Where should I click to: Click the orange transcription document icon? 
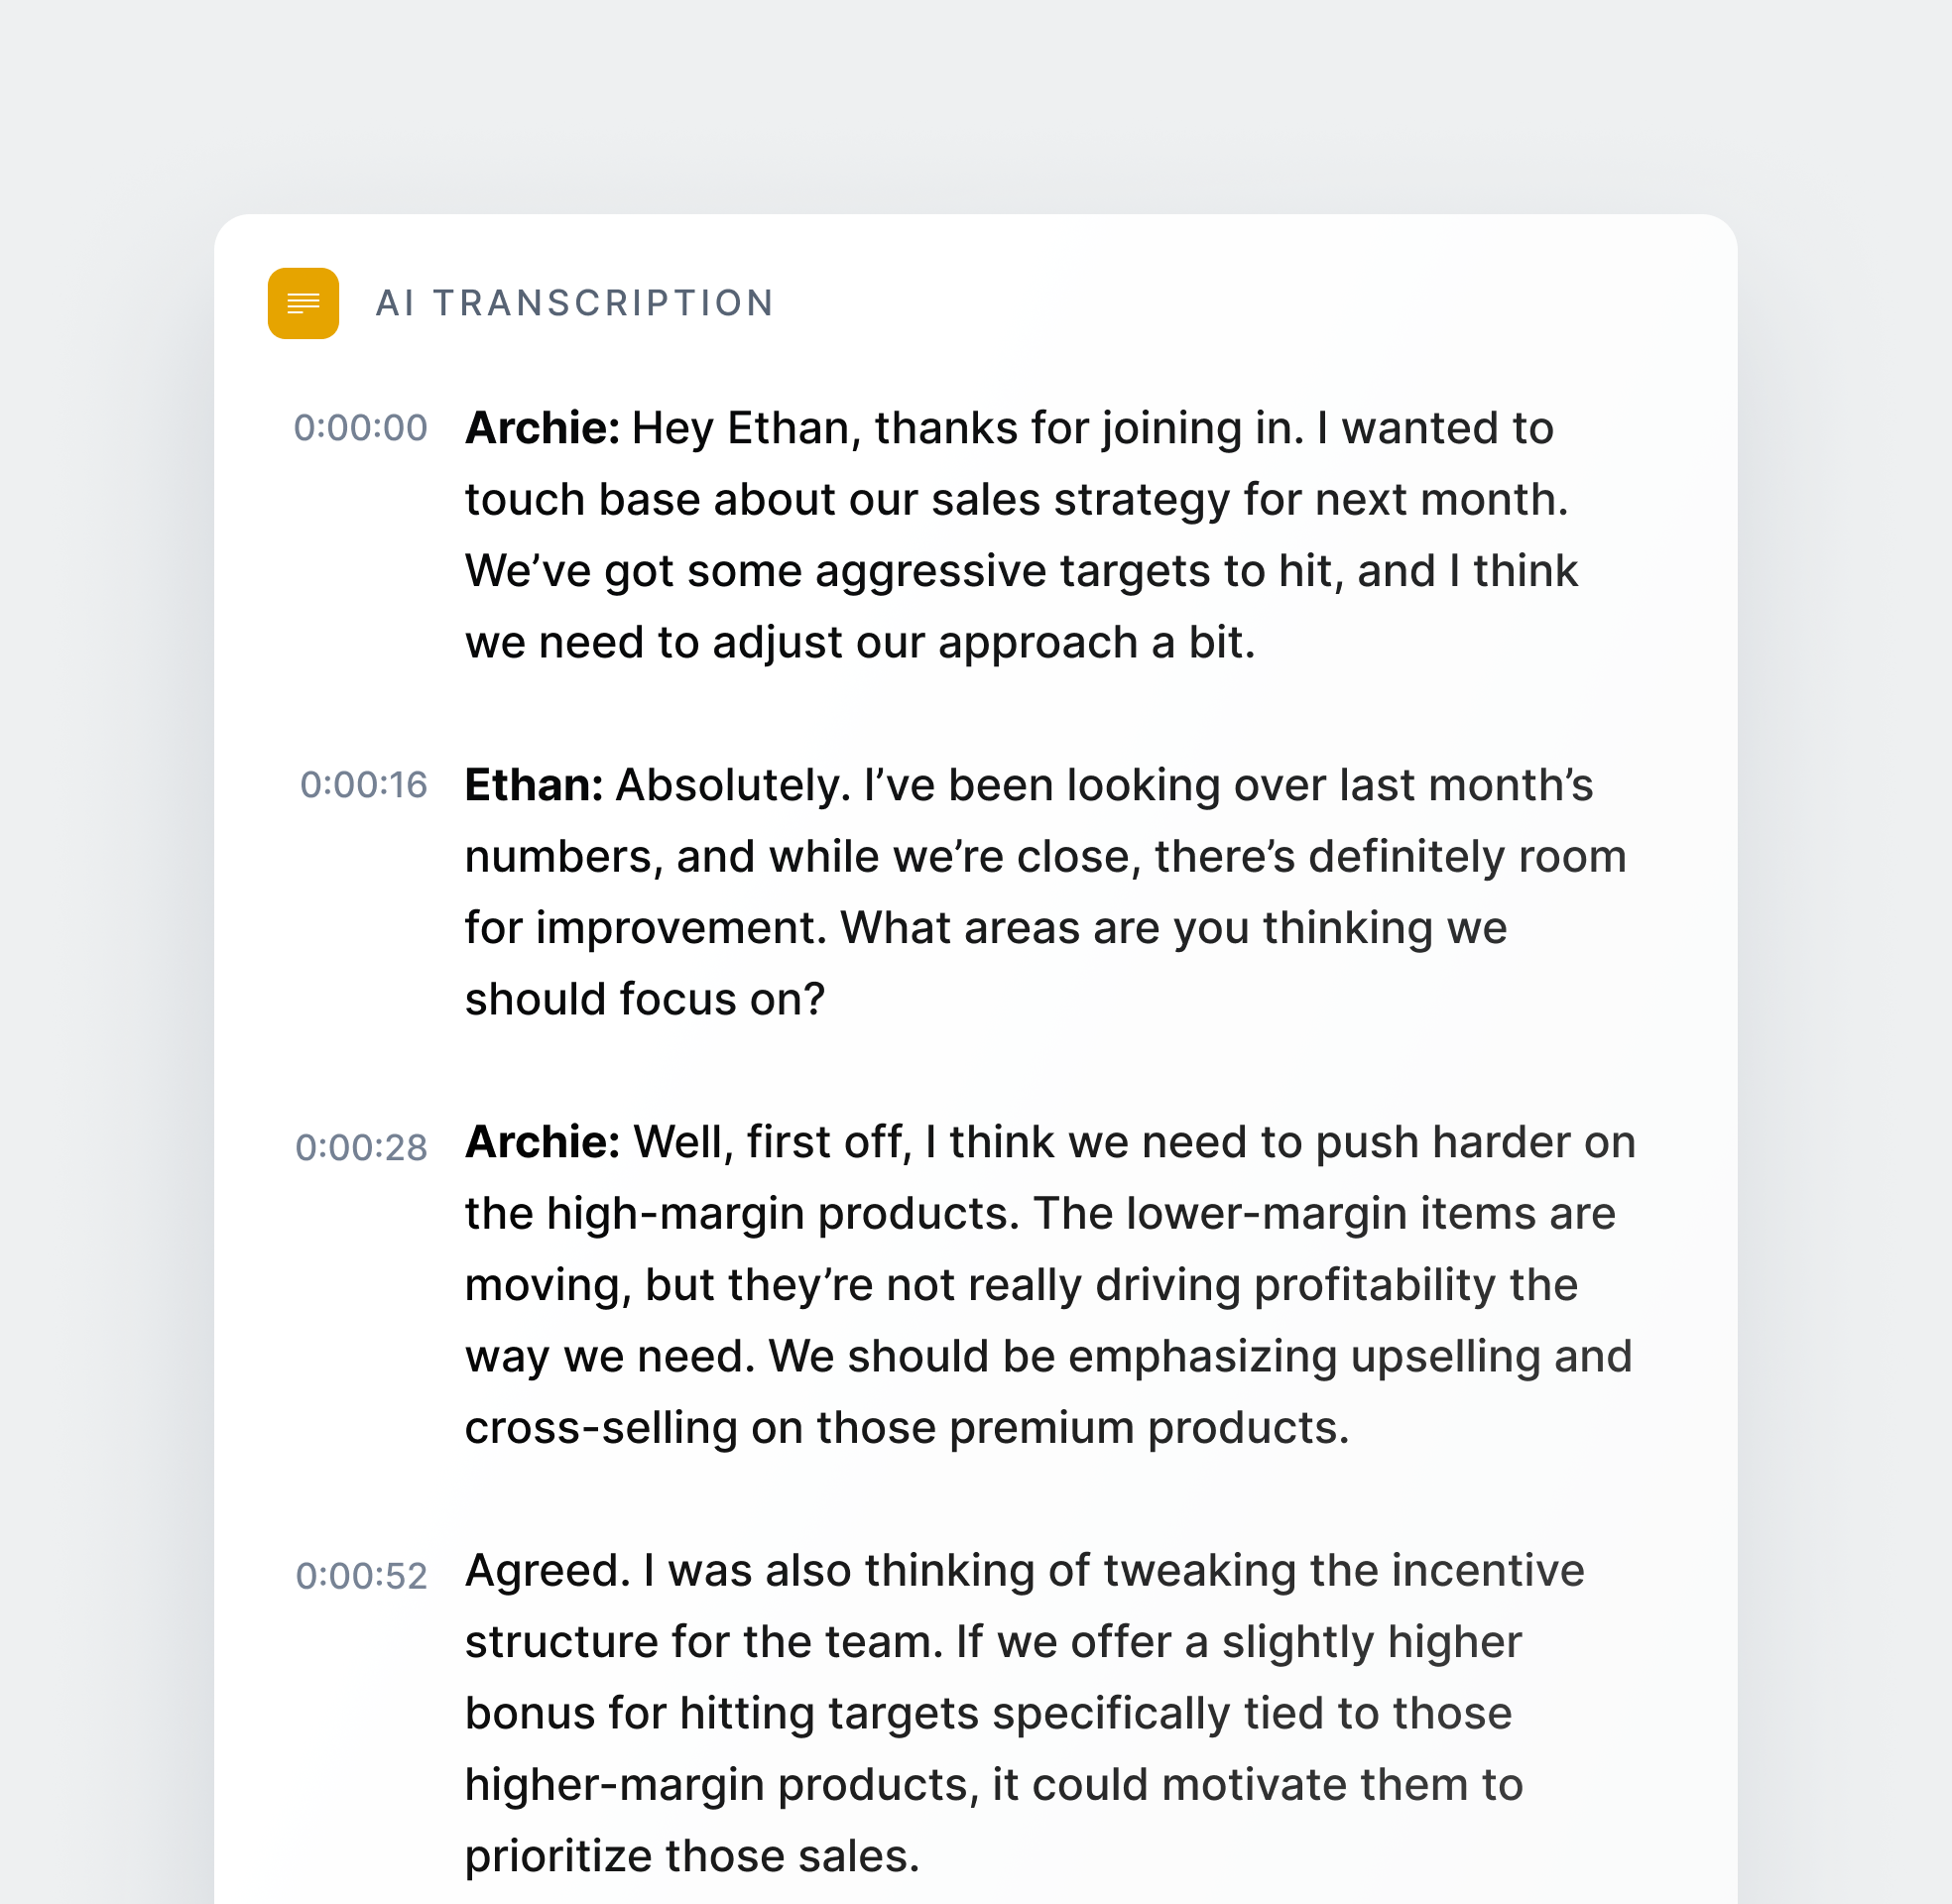303,303
